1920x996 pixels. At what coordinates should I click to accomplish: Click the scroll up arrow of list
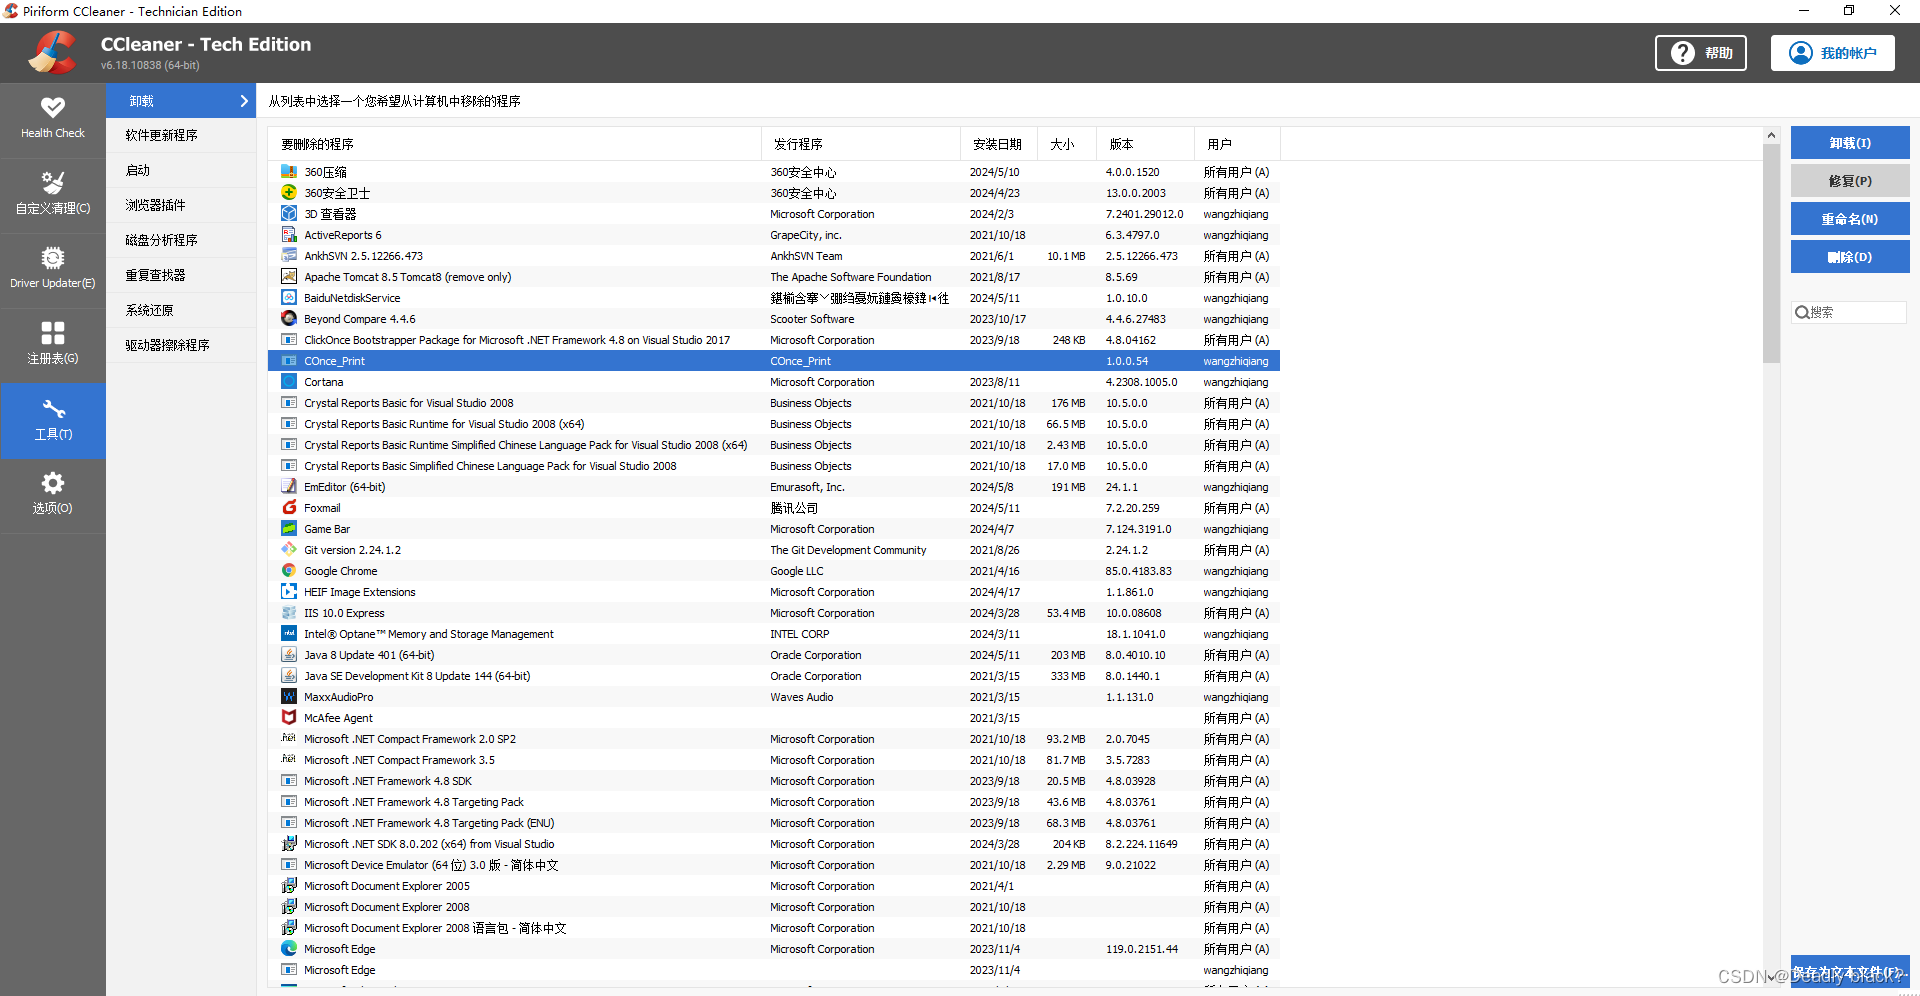coord(1771,135)
